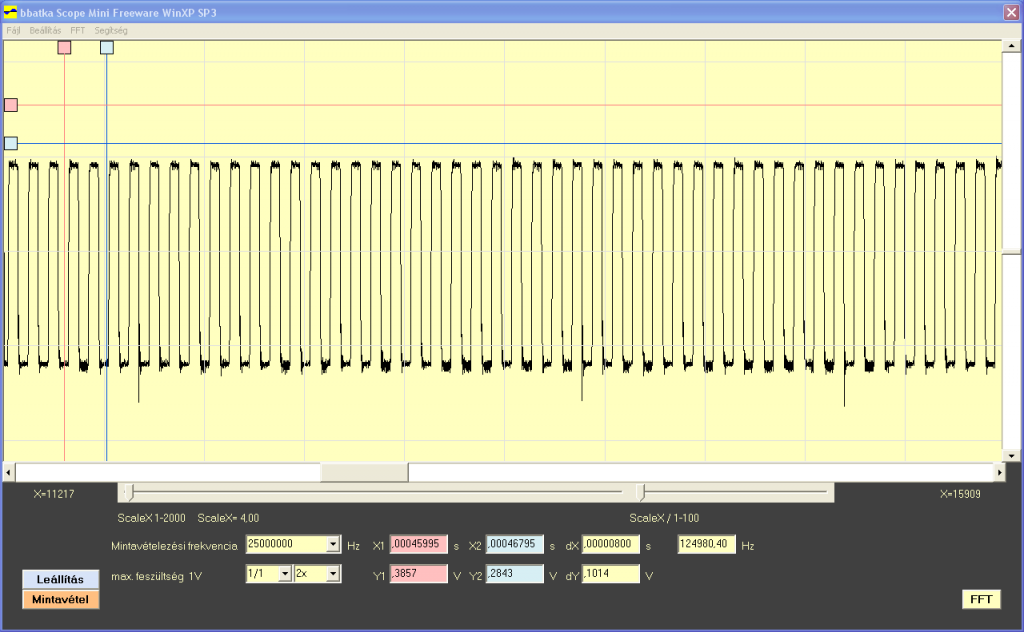Open the Beállítás menu
The image size is (1024, 632).
pos(45,31)
